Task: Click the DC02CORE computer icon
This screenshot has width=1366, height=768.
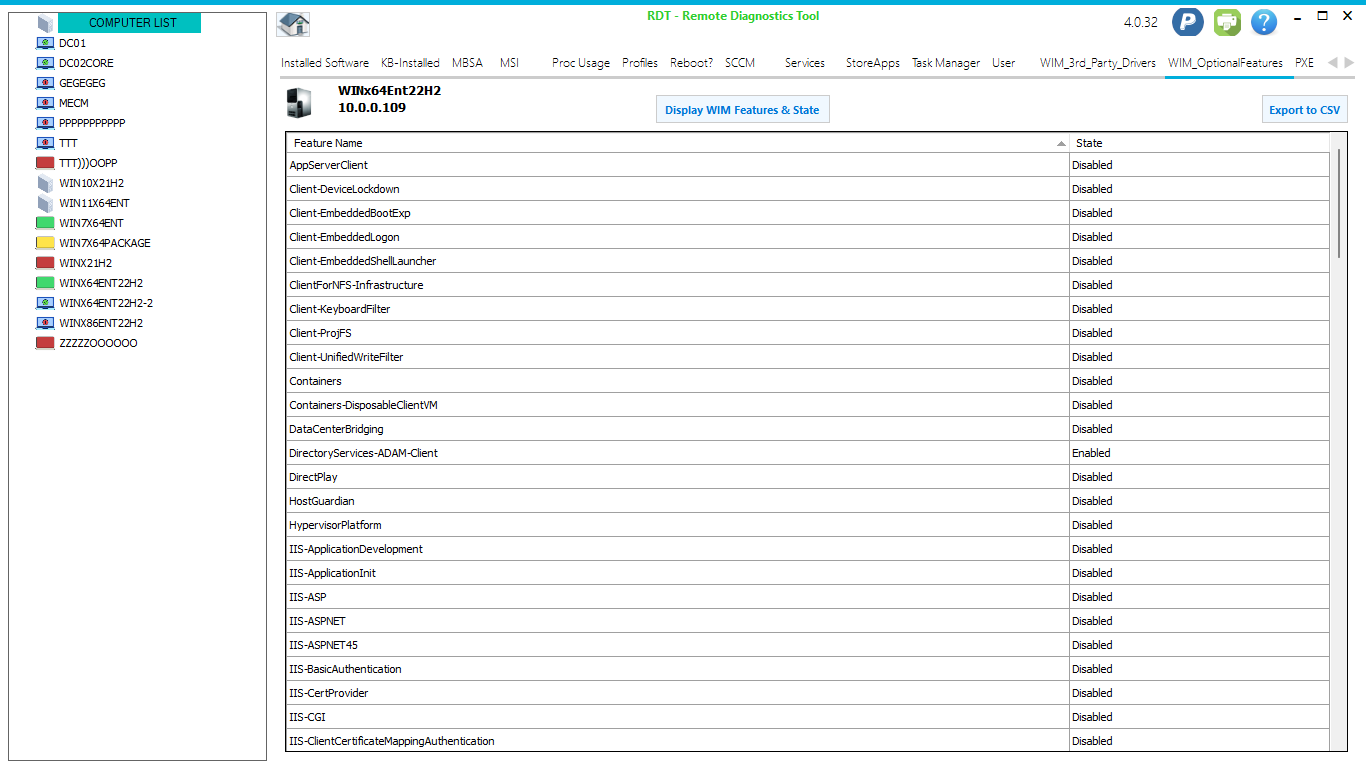Action: pyautogui.click(x=45, y=63)
